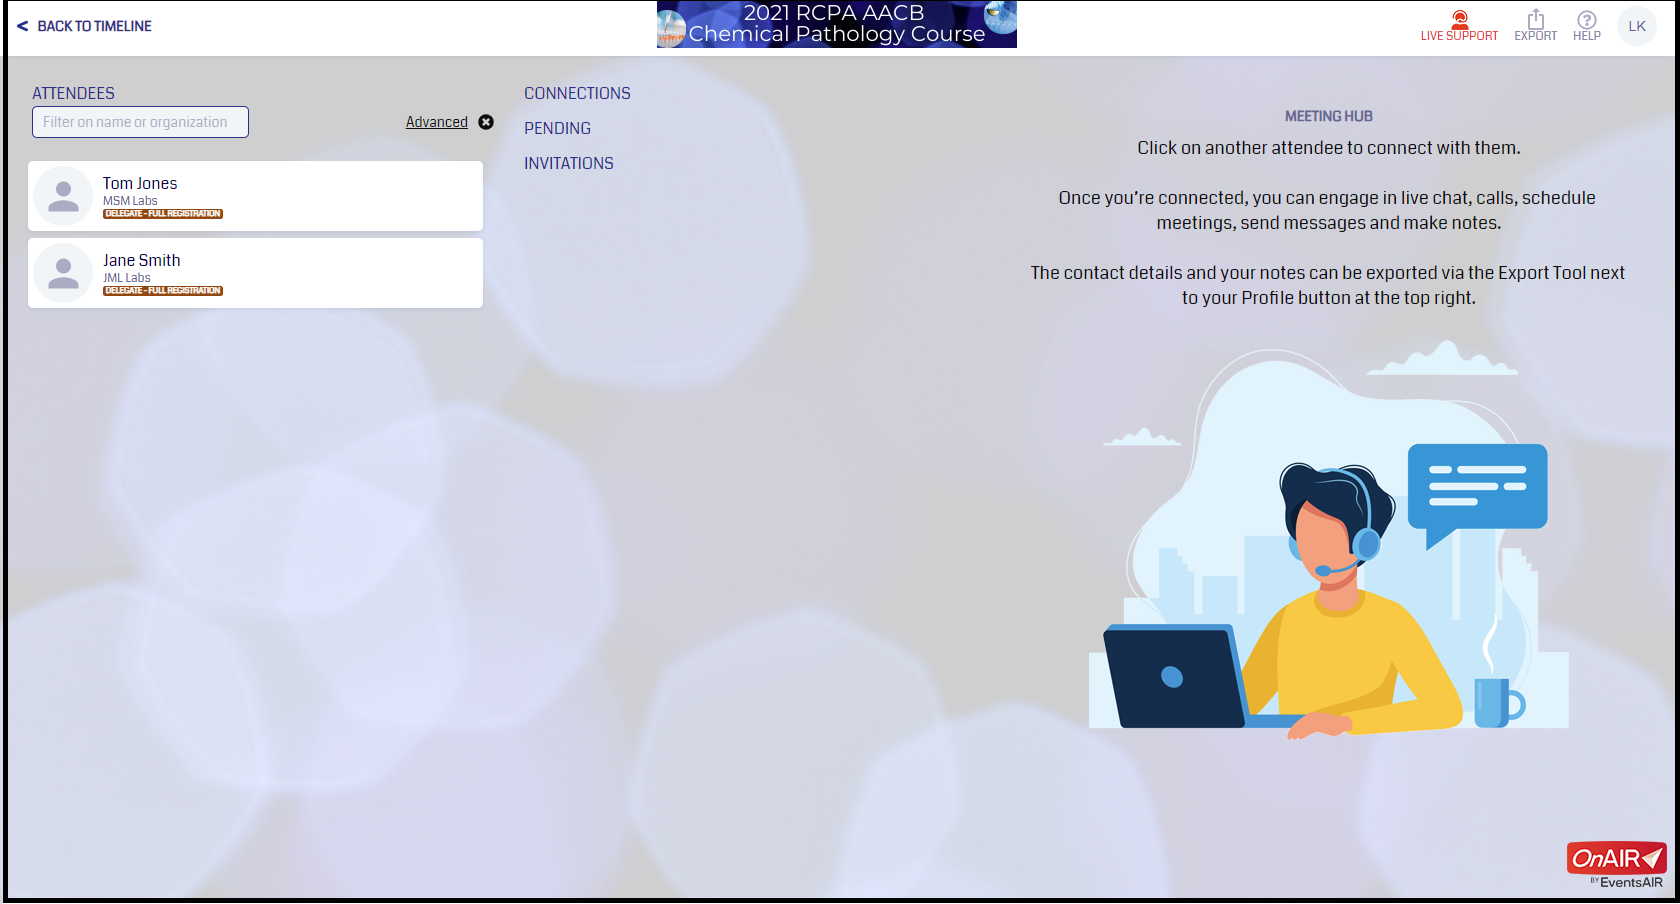Click the 2021 RCPA AACB course banner
Image resolution: width=1680 pixels, height=904 pixels.
[836, 24]
